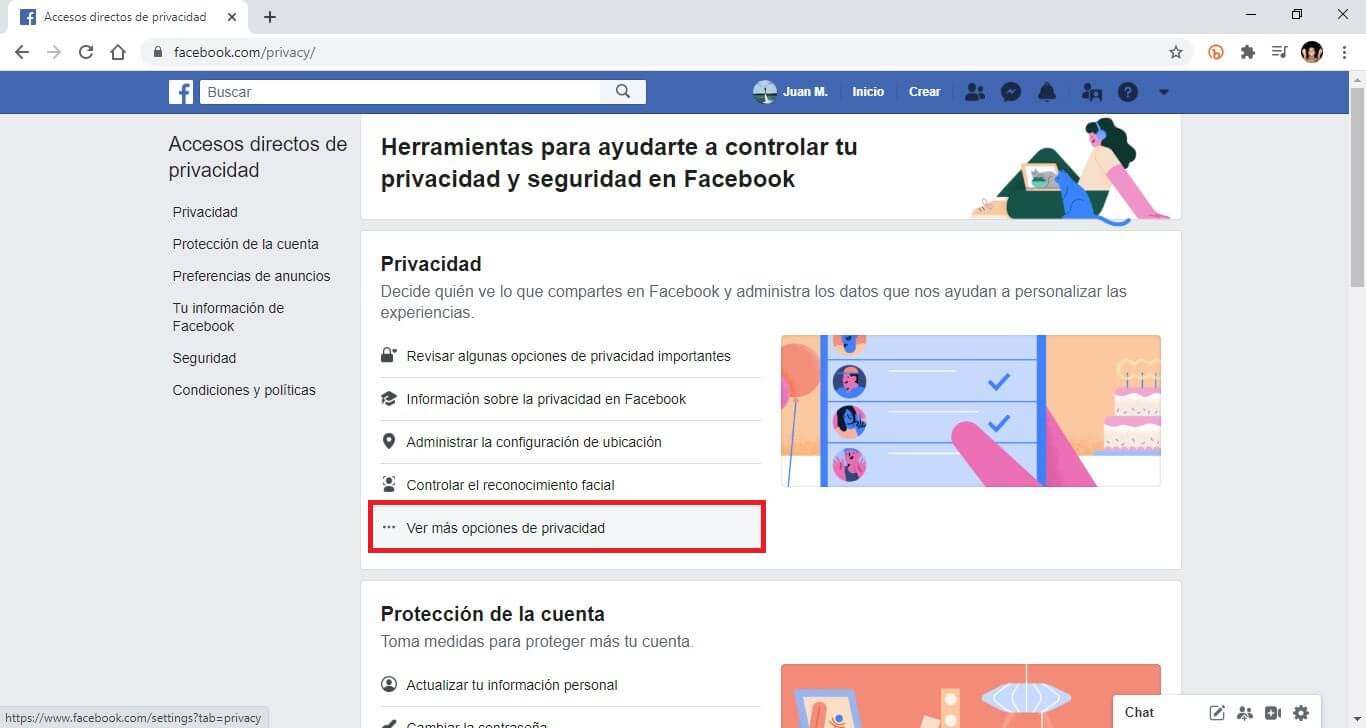This screenshot has height=728, width=1366.
Task: Click the person icon beside Actualizar
Action: 389,685
